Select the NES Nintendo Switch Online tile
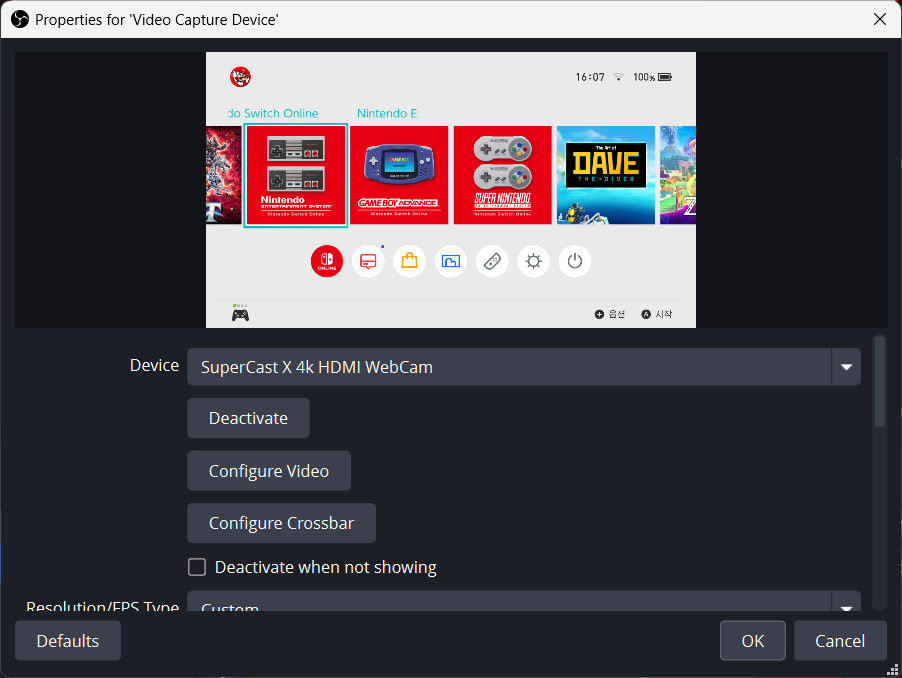 (296, 175)
